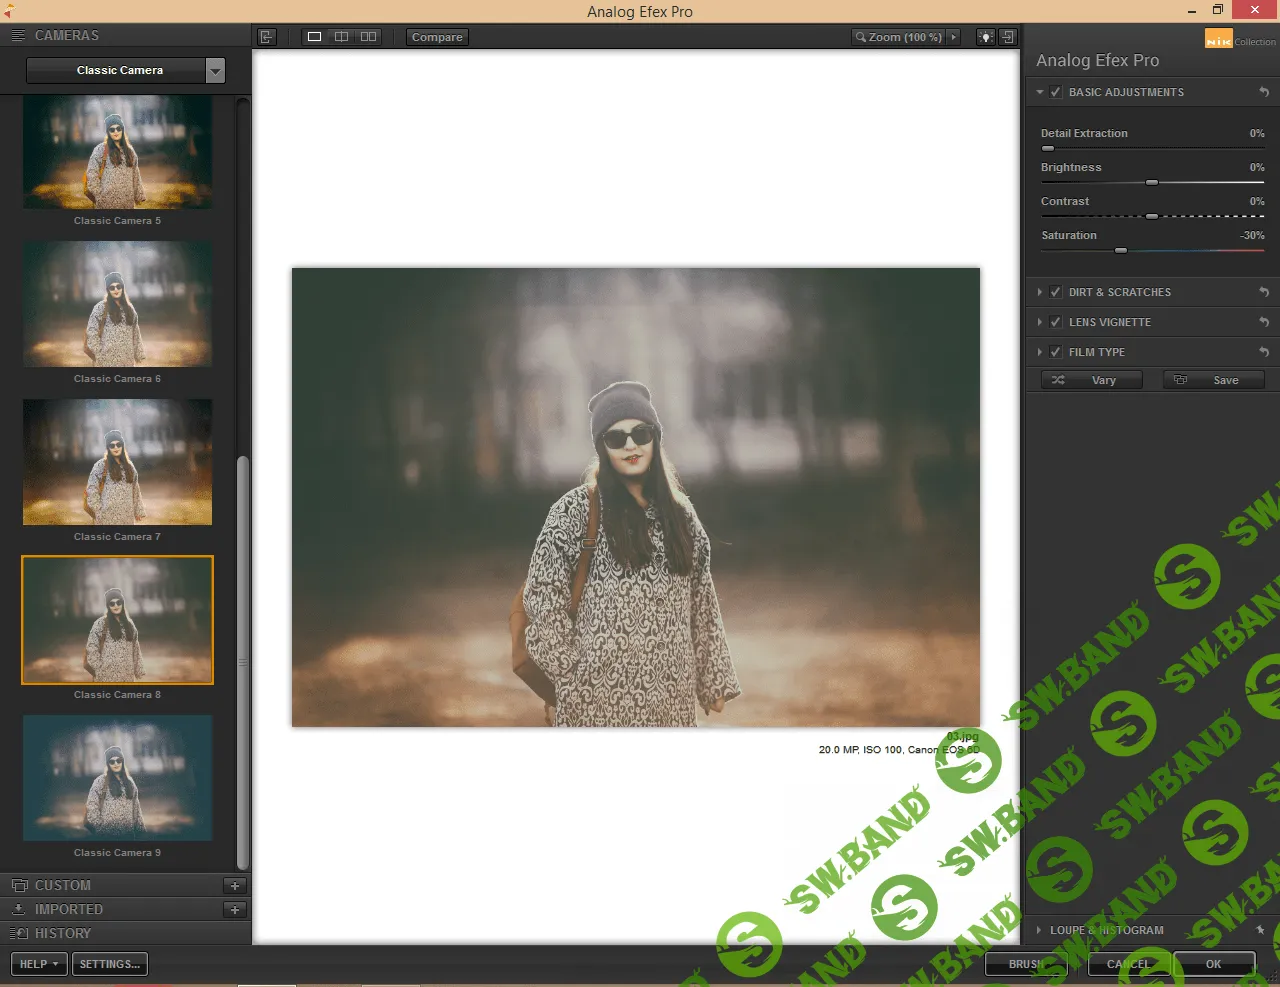The height and width of the screenshot is (987, 1280).
Task: Toggle the Basic Adjustments checkbox
Action: point(1057,91)
